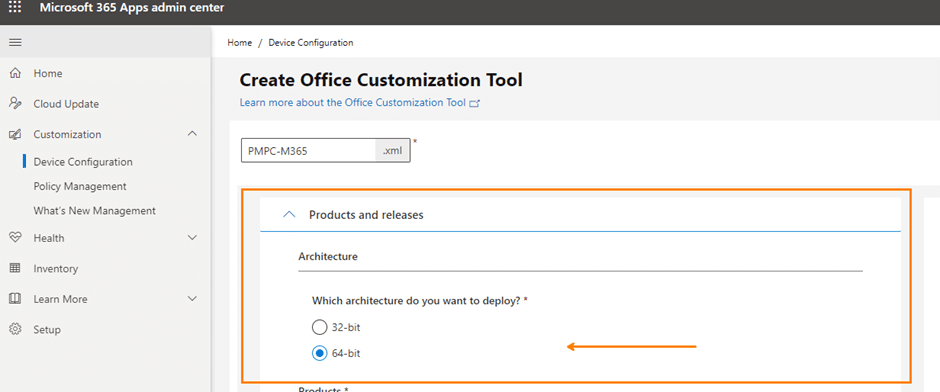
Task: Click the Architecture section label
Action: tap(328, 257)
